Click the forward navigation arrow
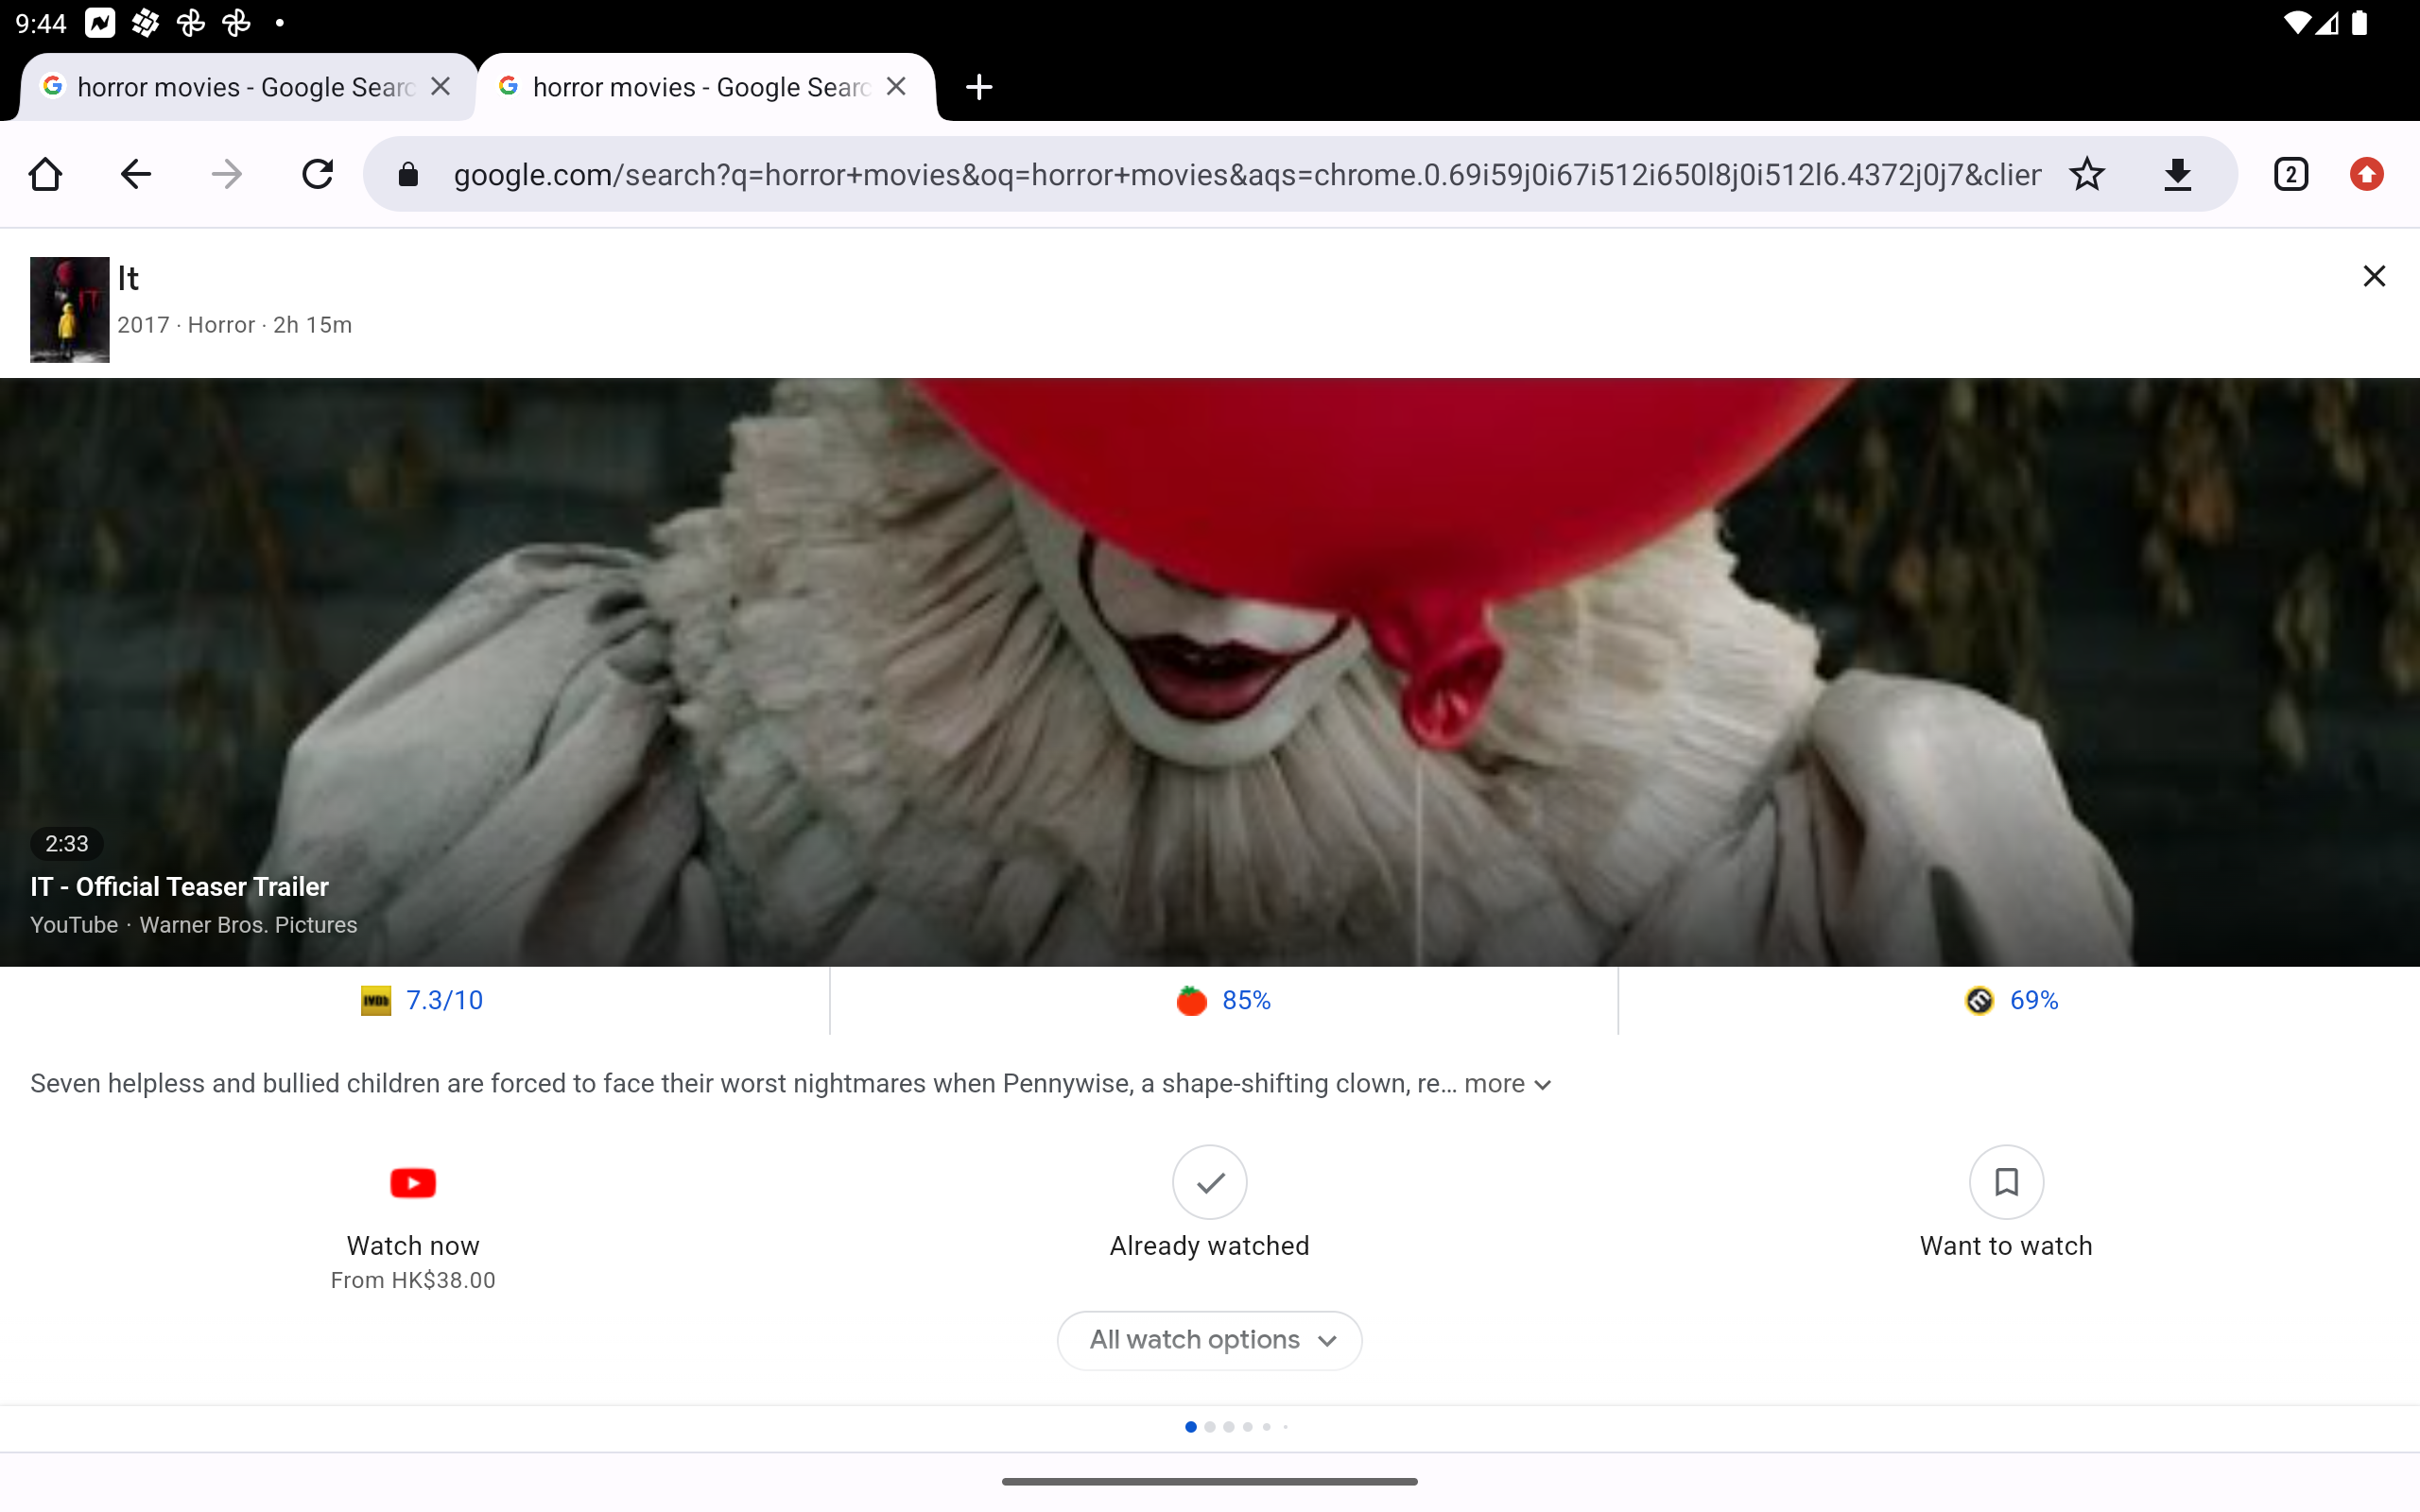 coord(227,174)
